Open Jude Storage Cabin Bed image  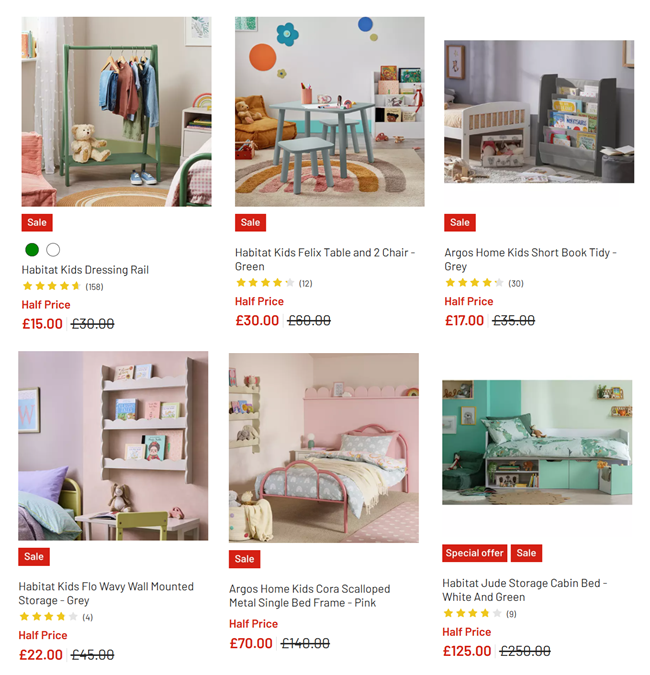537,442
